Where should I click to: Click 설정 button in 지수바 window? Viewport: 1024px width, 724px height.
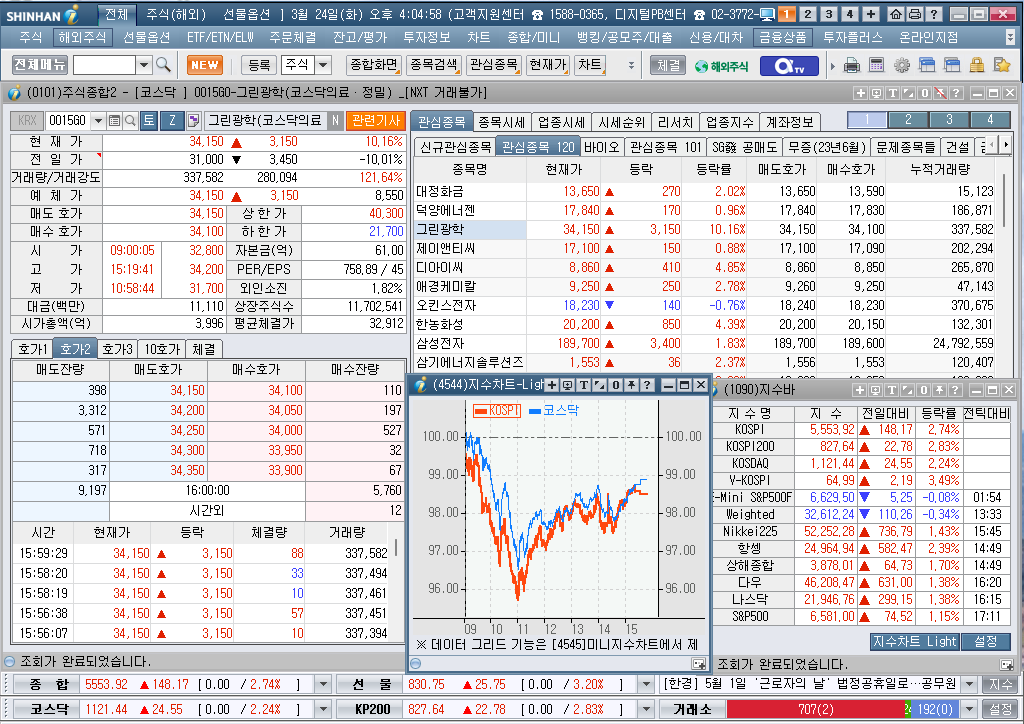tap(985, 642)
